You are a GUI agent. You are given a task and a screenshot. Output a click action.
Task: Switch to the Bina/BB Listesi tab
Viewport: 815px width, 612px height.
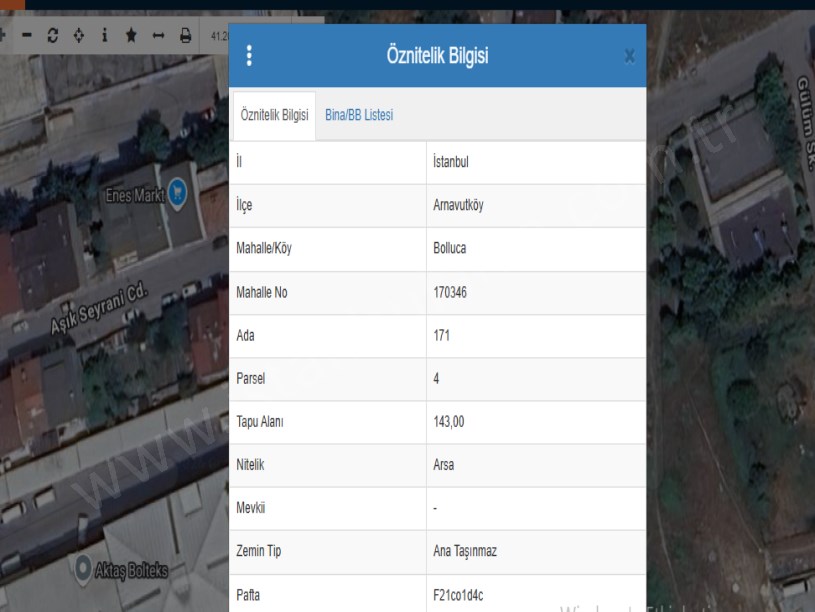coord(358,115)
